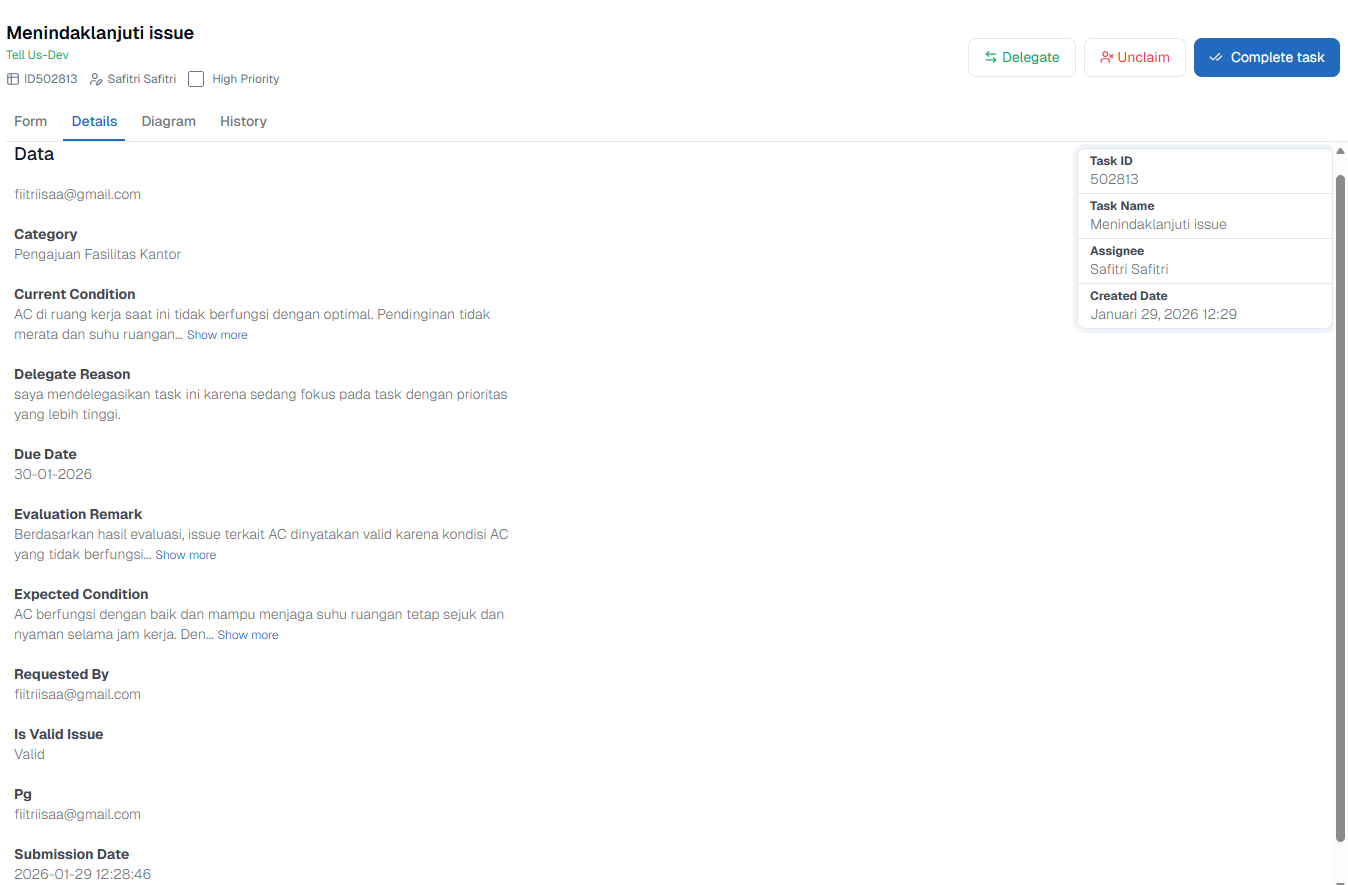
Task: Select the Details tab
Action: tap(93, 121)
